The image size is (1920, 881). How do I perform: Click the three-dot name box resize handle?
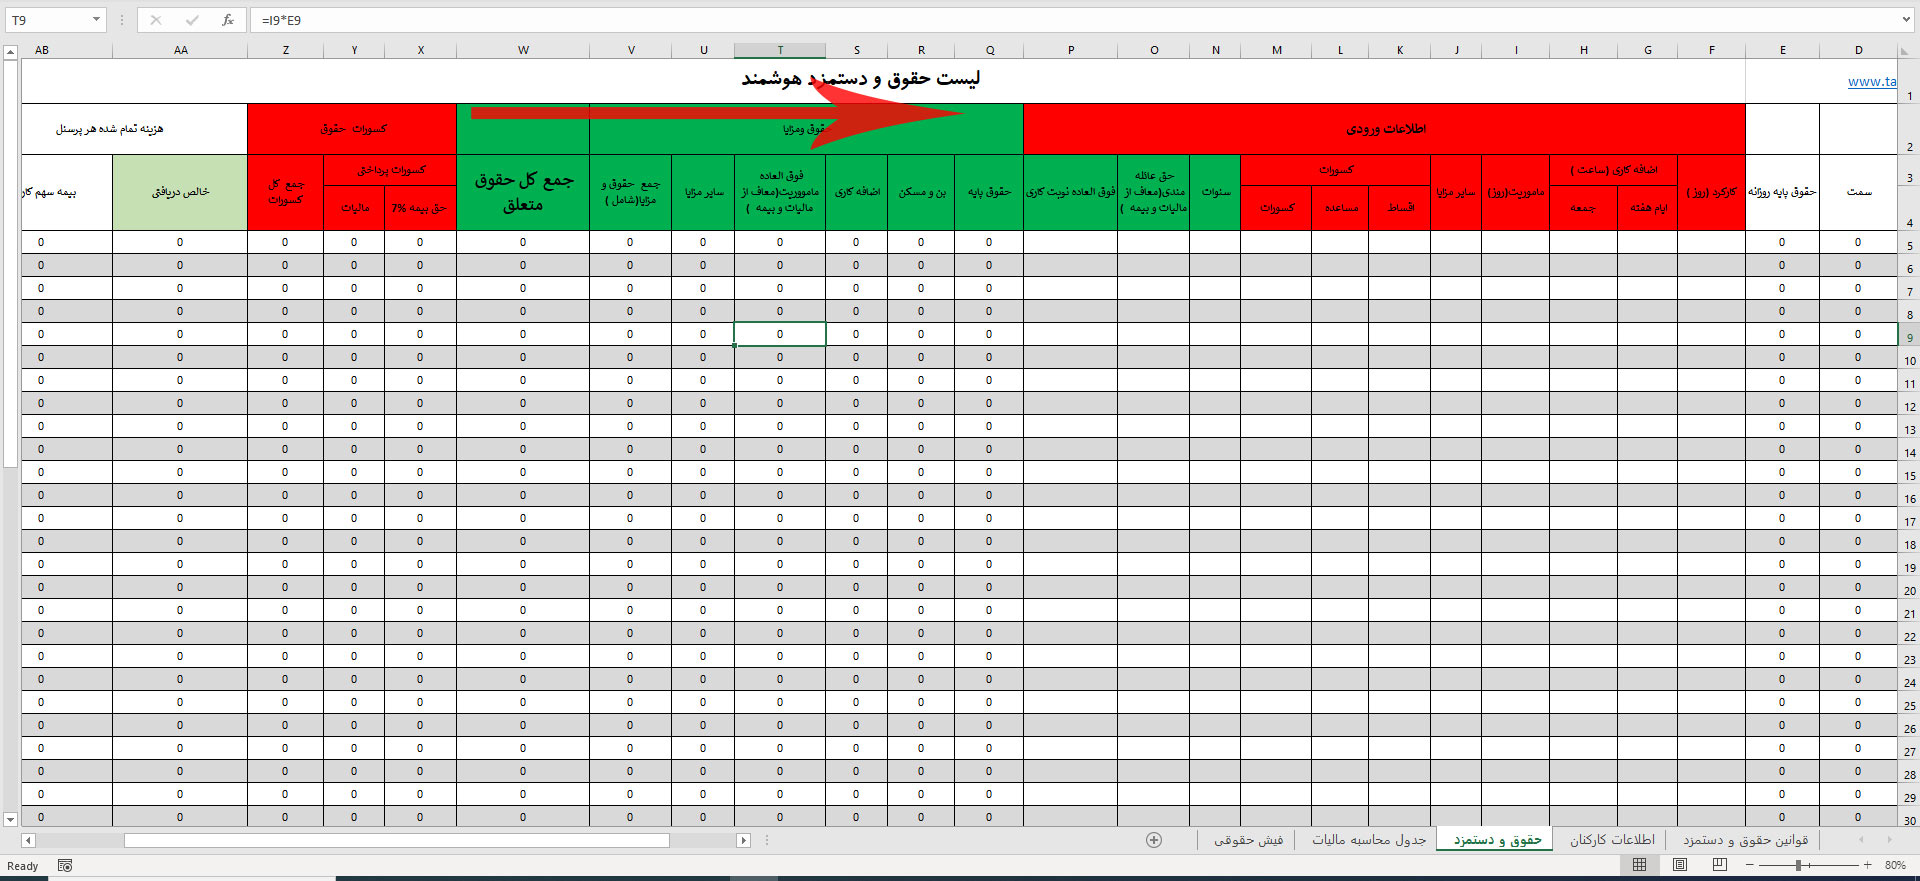pos(121,20)
